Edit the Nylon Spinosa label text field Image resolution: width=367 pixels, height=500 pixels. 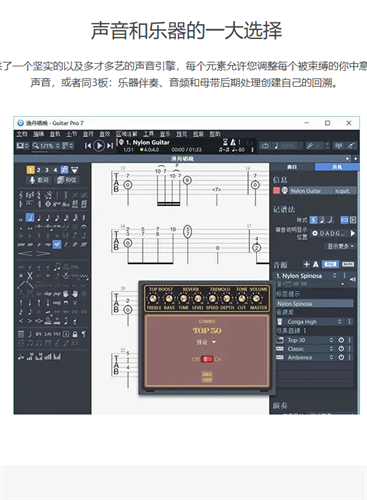[314, 303]
